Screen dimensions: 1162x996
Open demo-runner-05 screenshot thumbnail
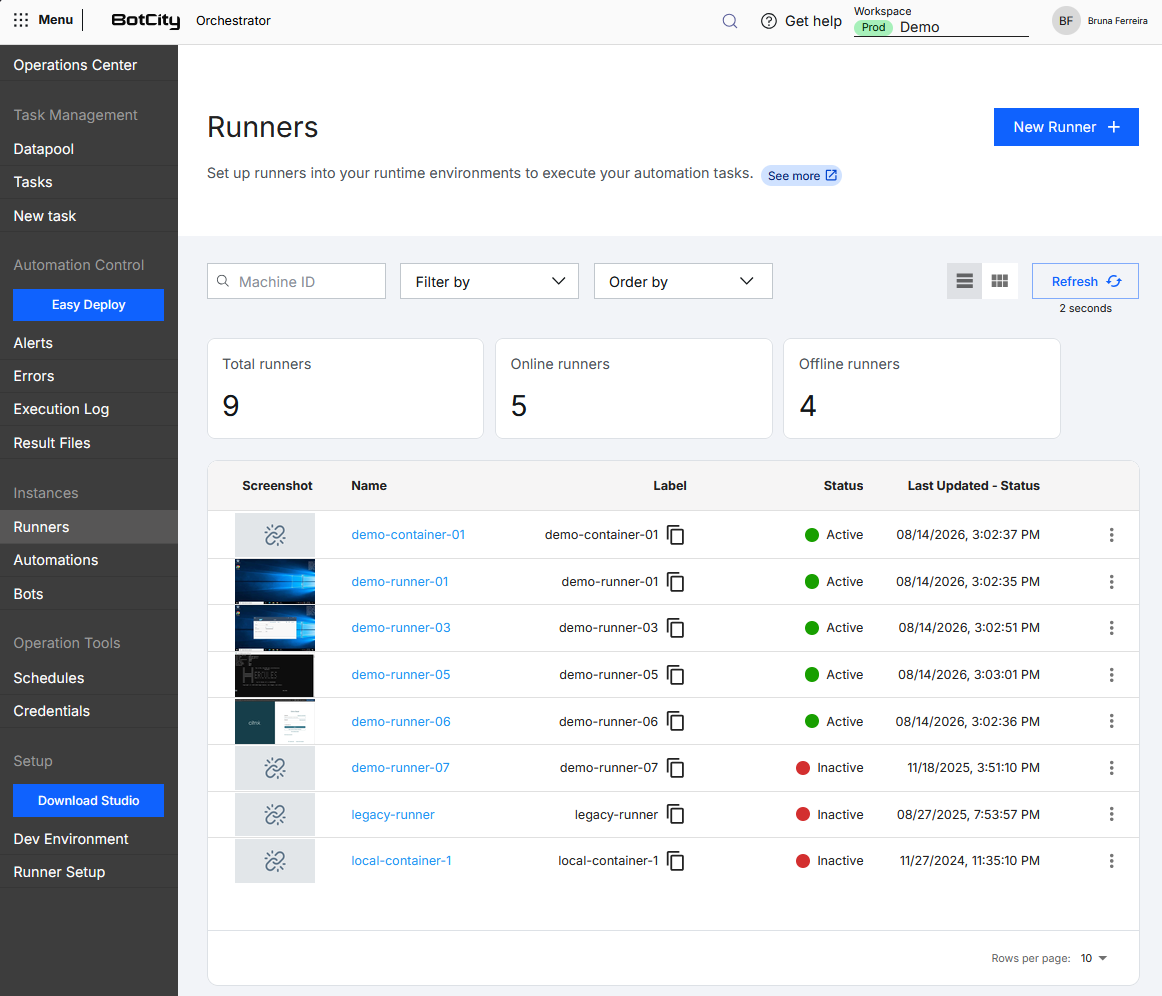click(275, 674)
